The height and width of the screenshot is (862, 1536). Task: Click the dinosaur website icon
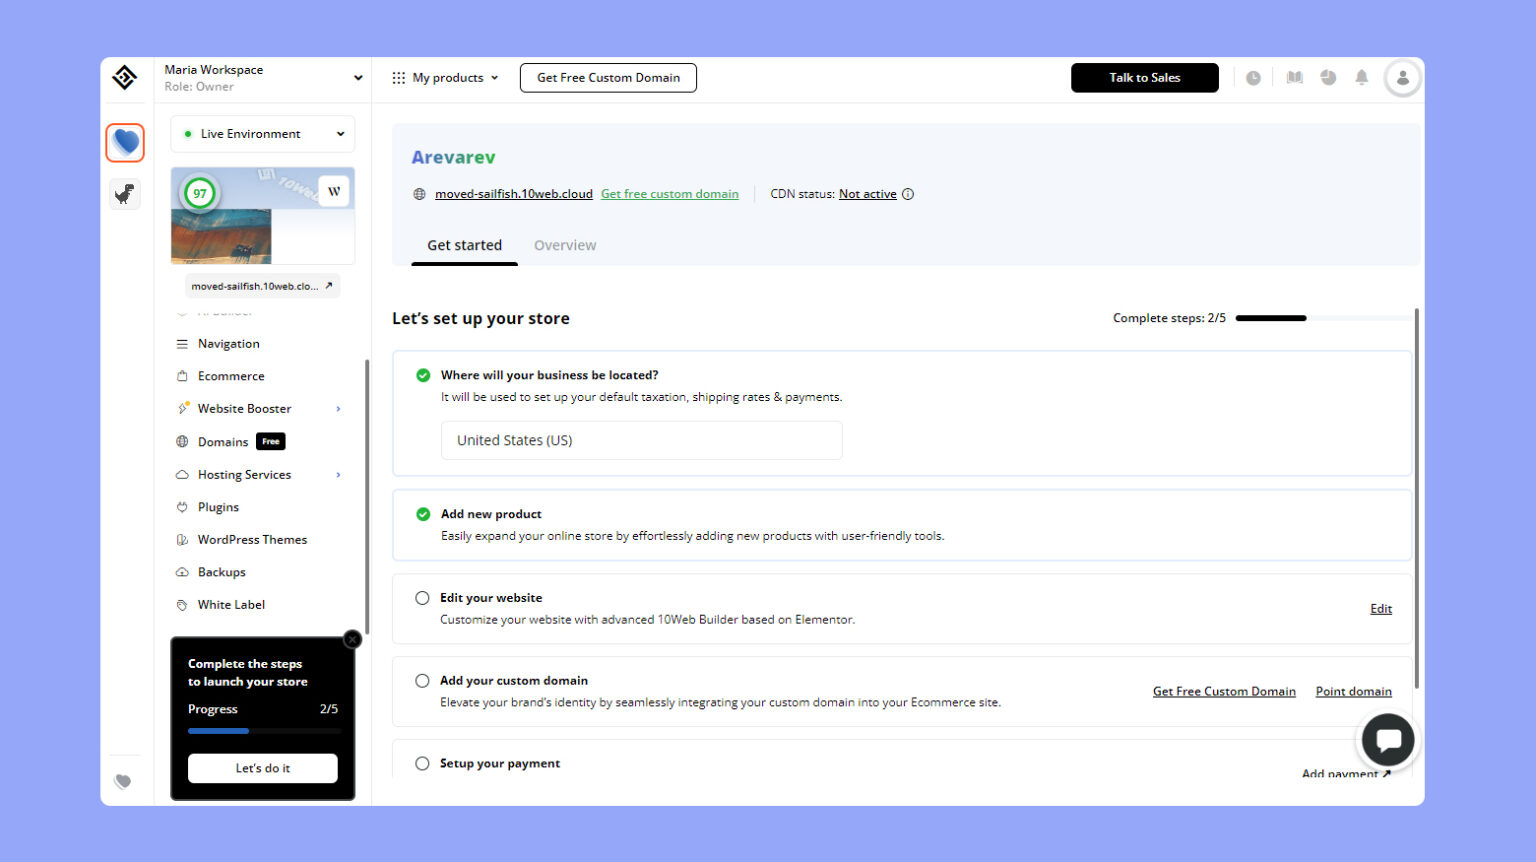pos(125,193)
